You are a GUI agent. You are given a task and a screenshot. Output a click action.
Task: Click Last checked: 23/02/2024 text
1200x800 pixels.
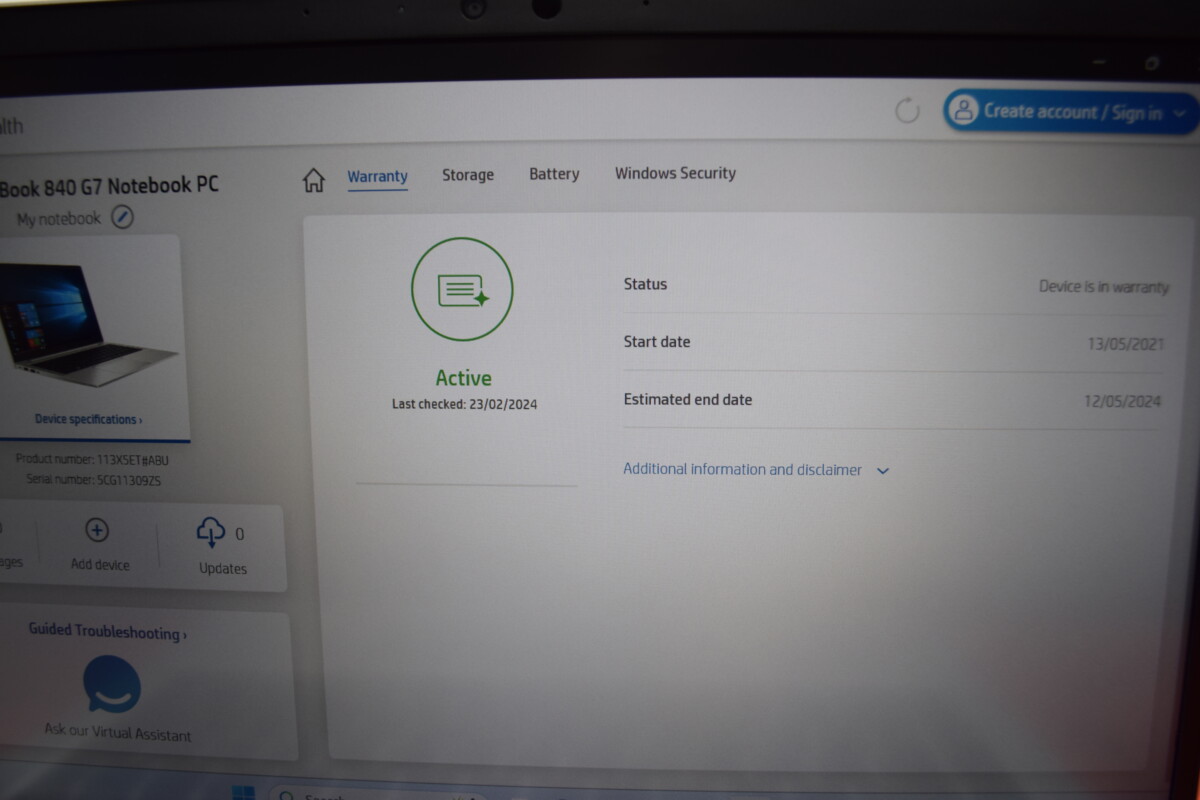464,405
